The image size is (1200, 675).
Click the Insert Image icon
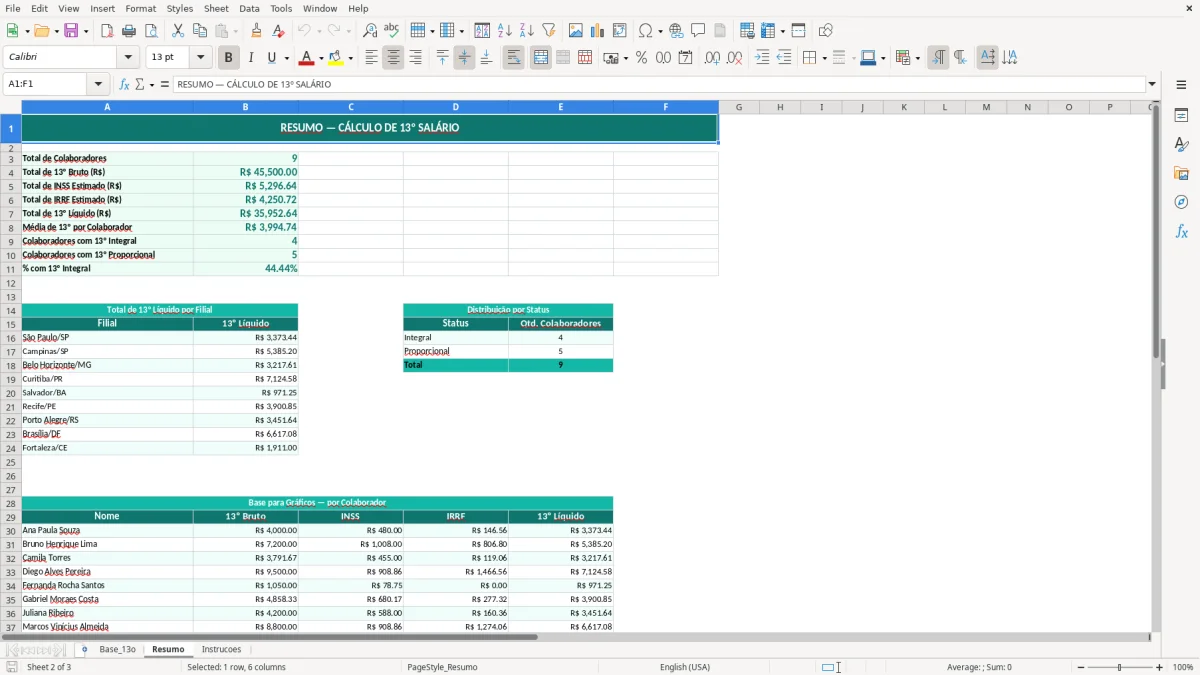click(x=575, y=31)
